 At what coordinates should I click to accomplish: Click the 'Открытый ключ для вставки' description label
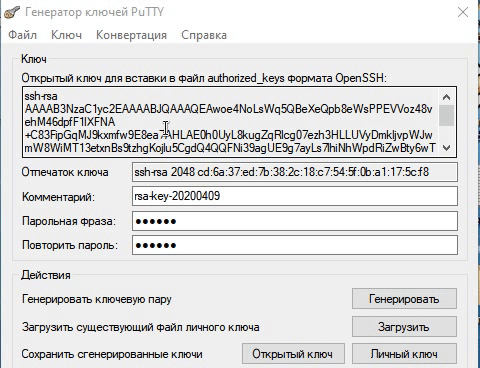pyautogui.click(x=204, y=78)
